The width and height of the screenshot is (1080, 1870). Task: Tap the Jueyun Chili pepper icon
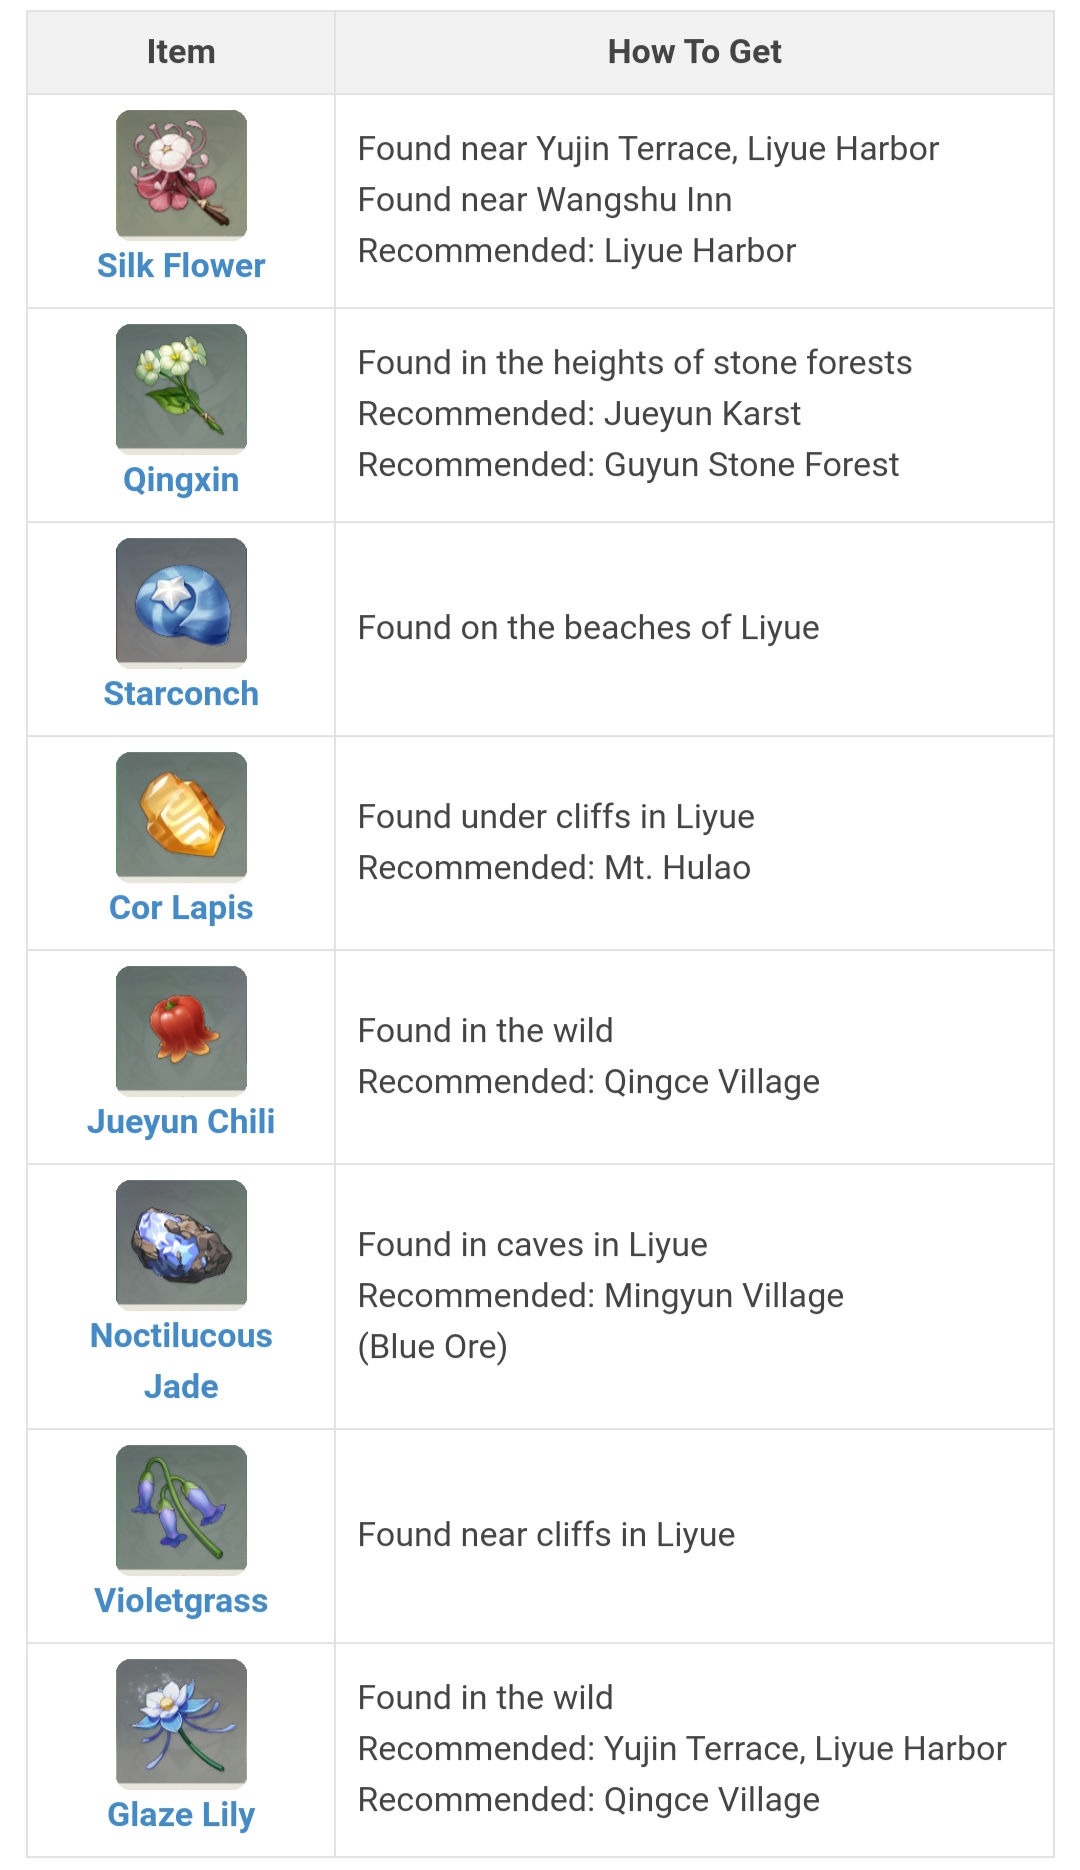[x=181, y=1031]
